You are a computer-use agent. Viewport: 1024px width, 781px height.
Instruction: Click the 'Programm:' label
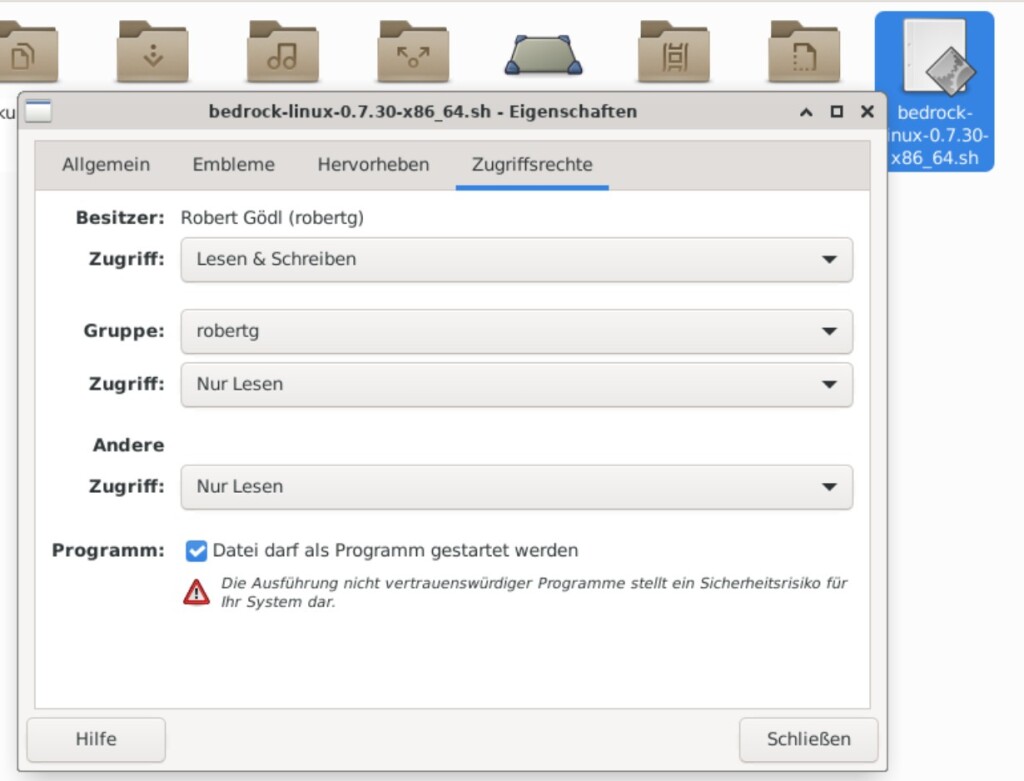click(x=108, y=550)
